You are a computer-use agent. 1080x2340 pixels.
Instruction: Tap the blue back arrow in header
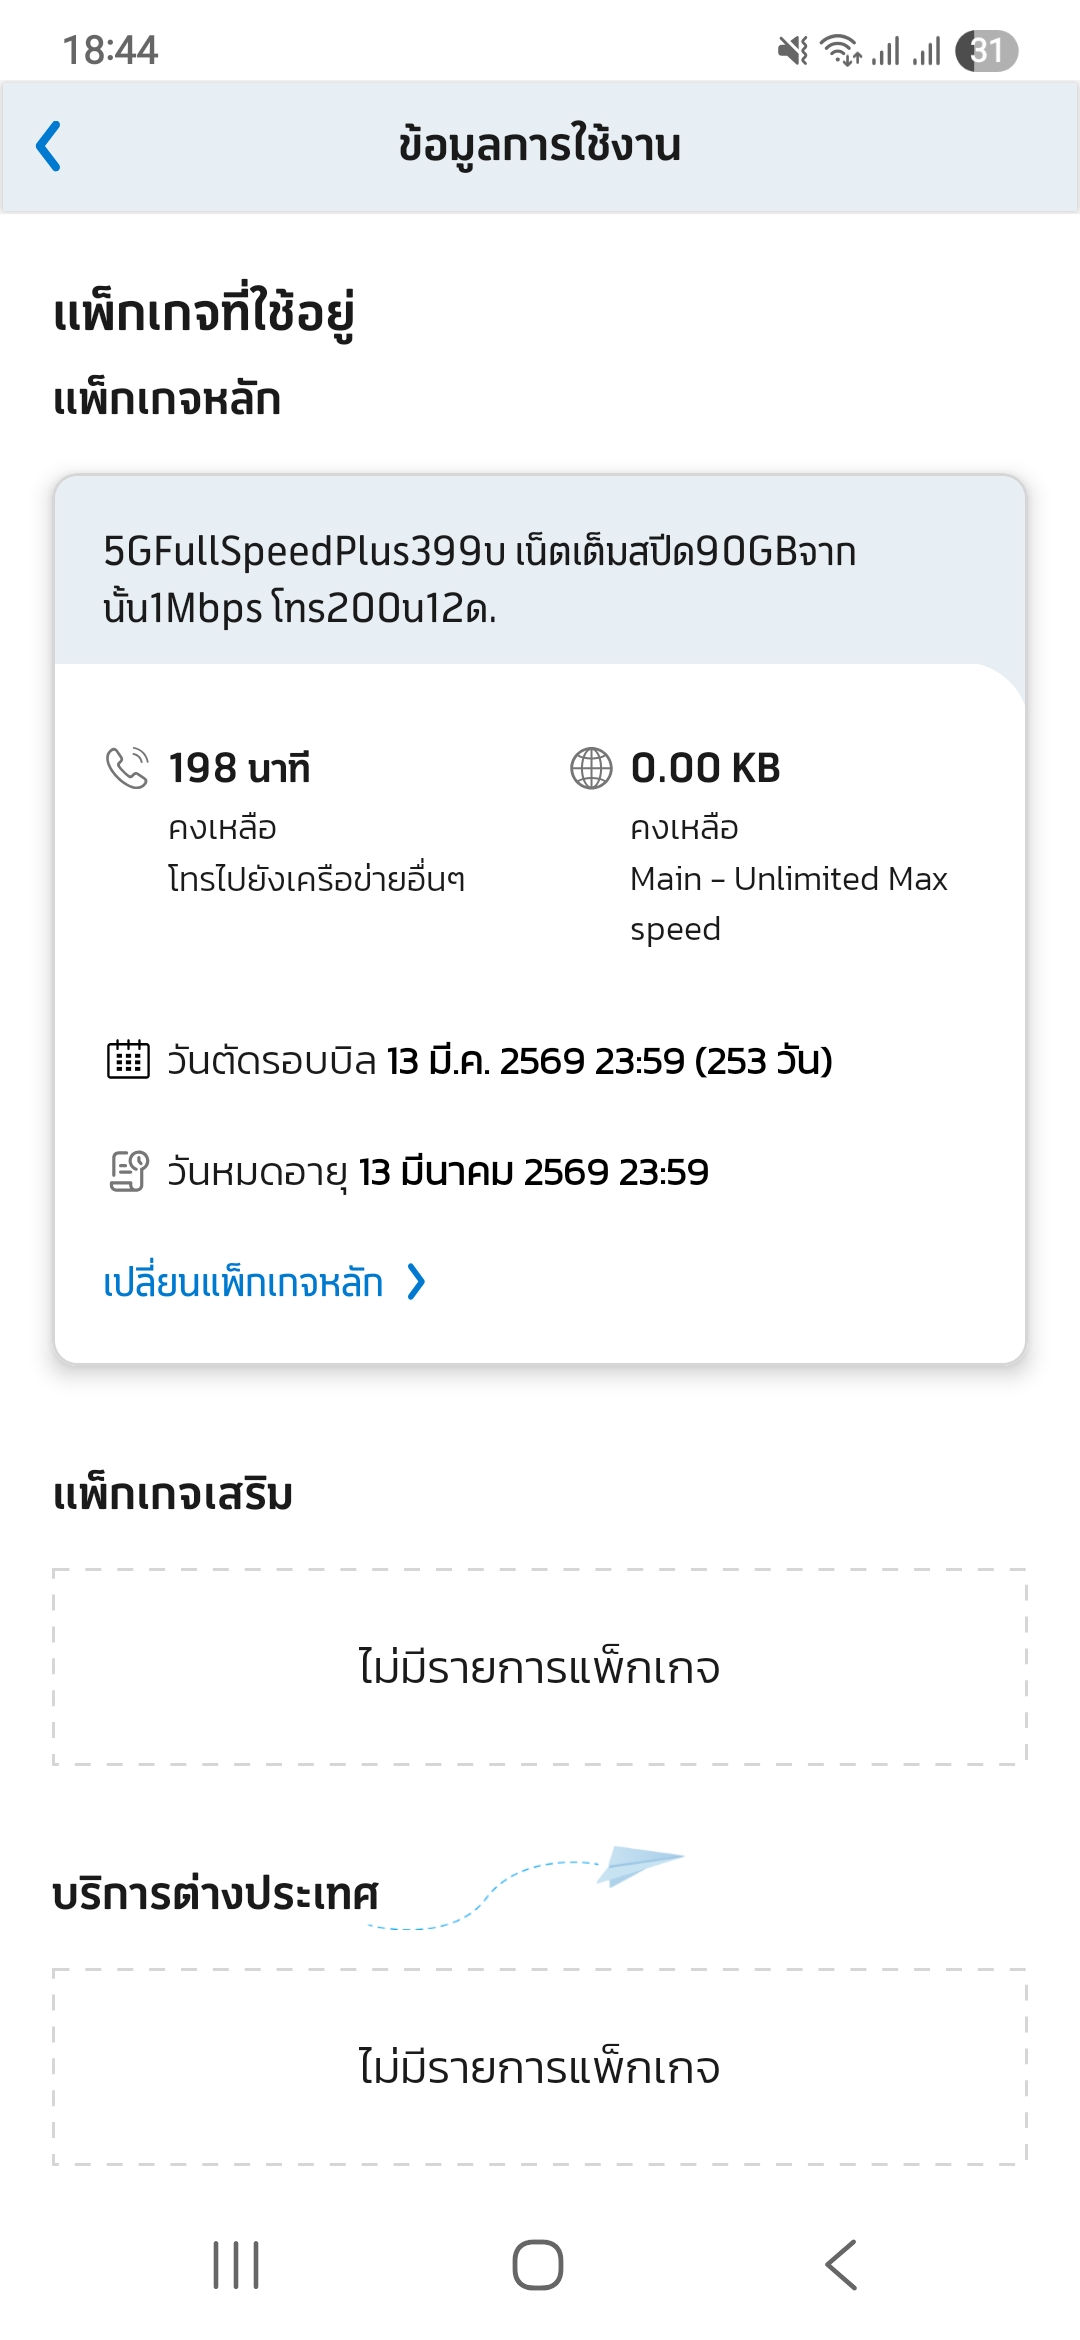[x=48, y=146]
